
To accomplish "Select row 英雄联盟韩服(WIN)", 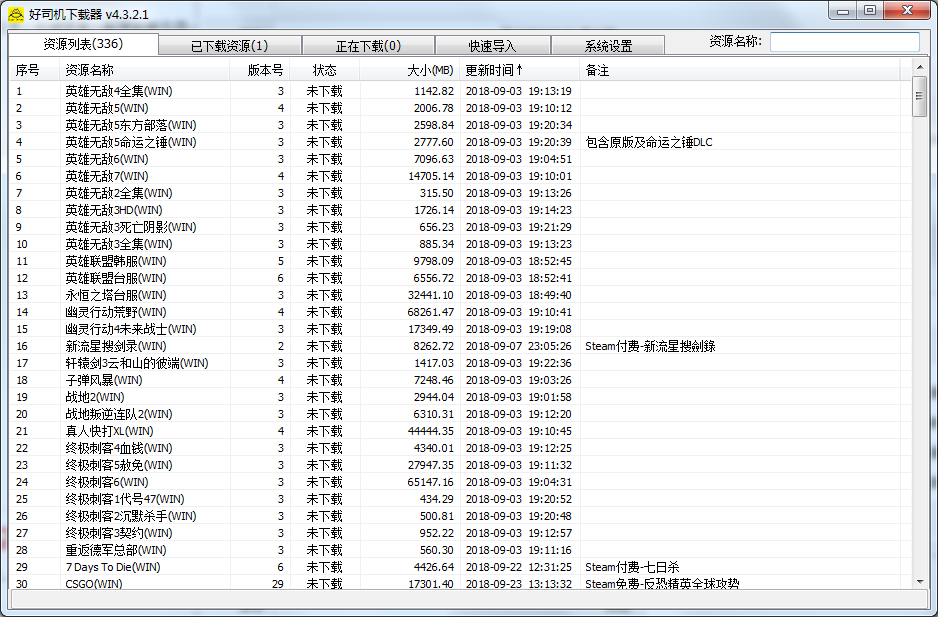I will (460, 261).
